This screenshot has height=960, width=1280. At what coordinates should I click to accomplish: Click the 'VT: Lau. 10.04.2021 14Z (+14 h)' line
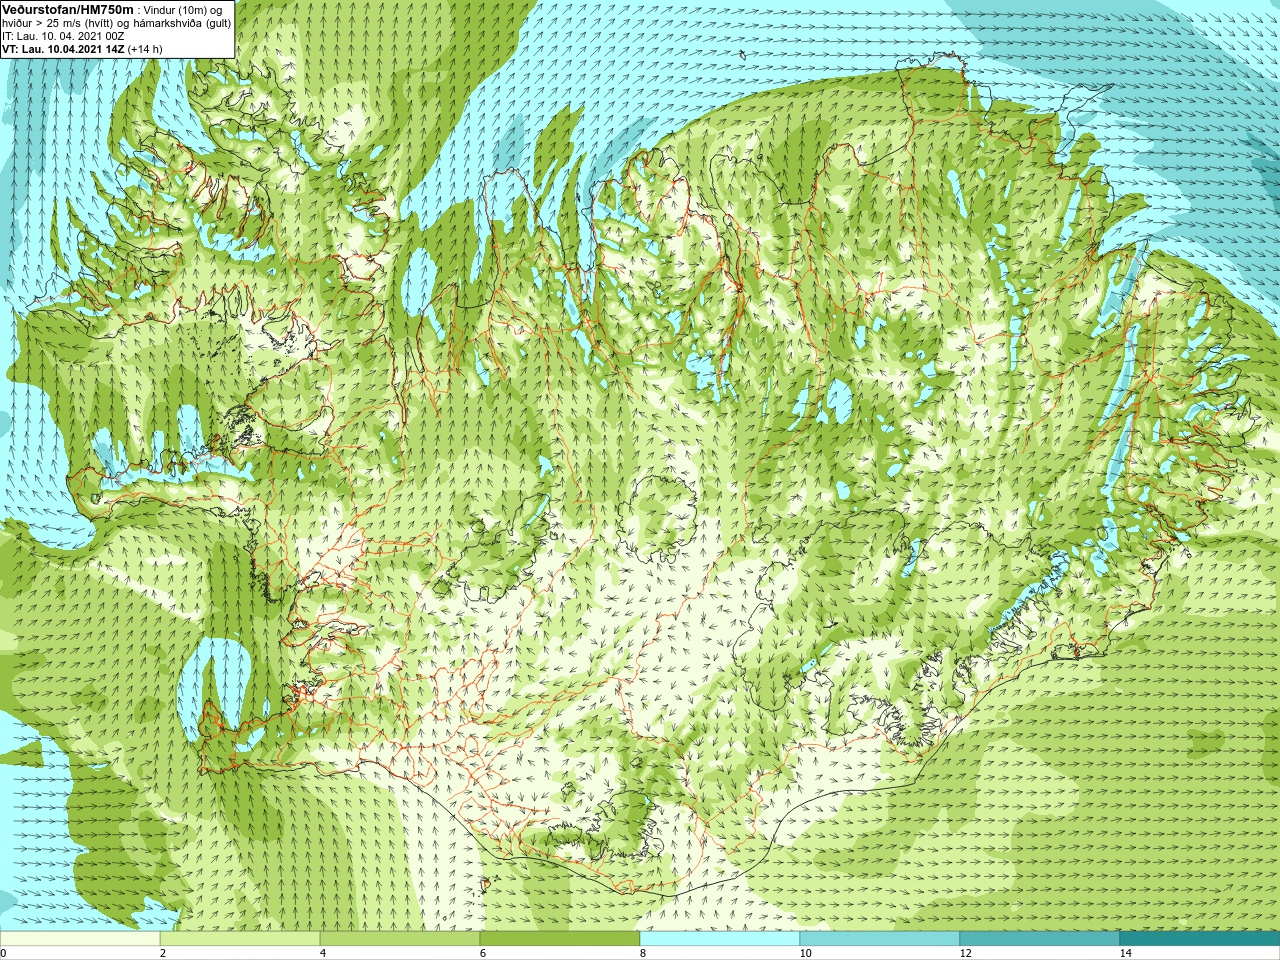pyautogui.click(x=82, y=48)
